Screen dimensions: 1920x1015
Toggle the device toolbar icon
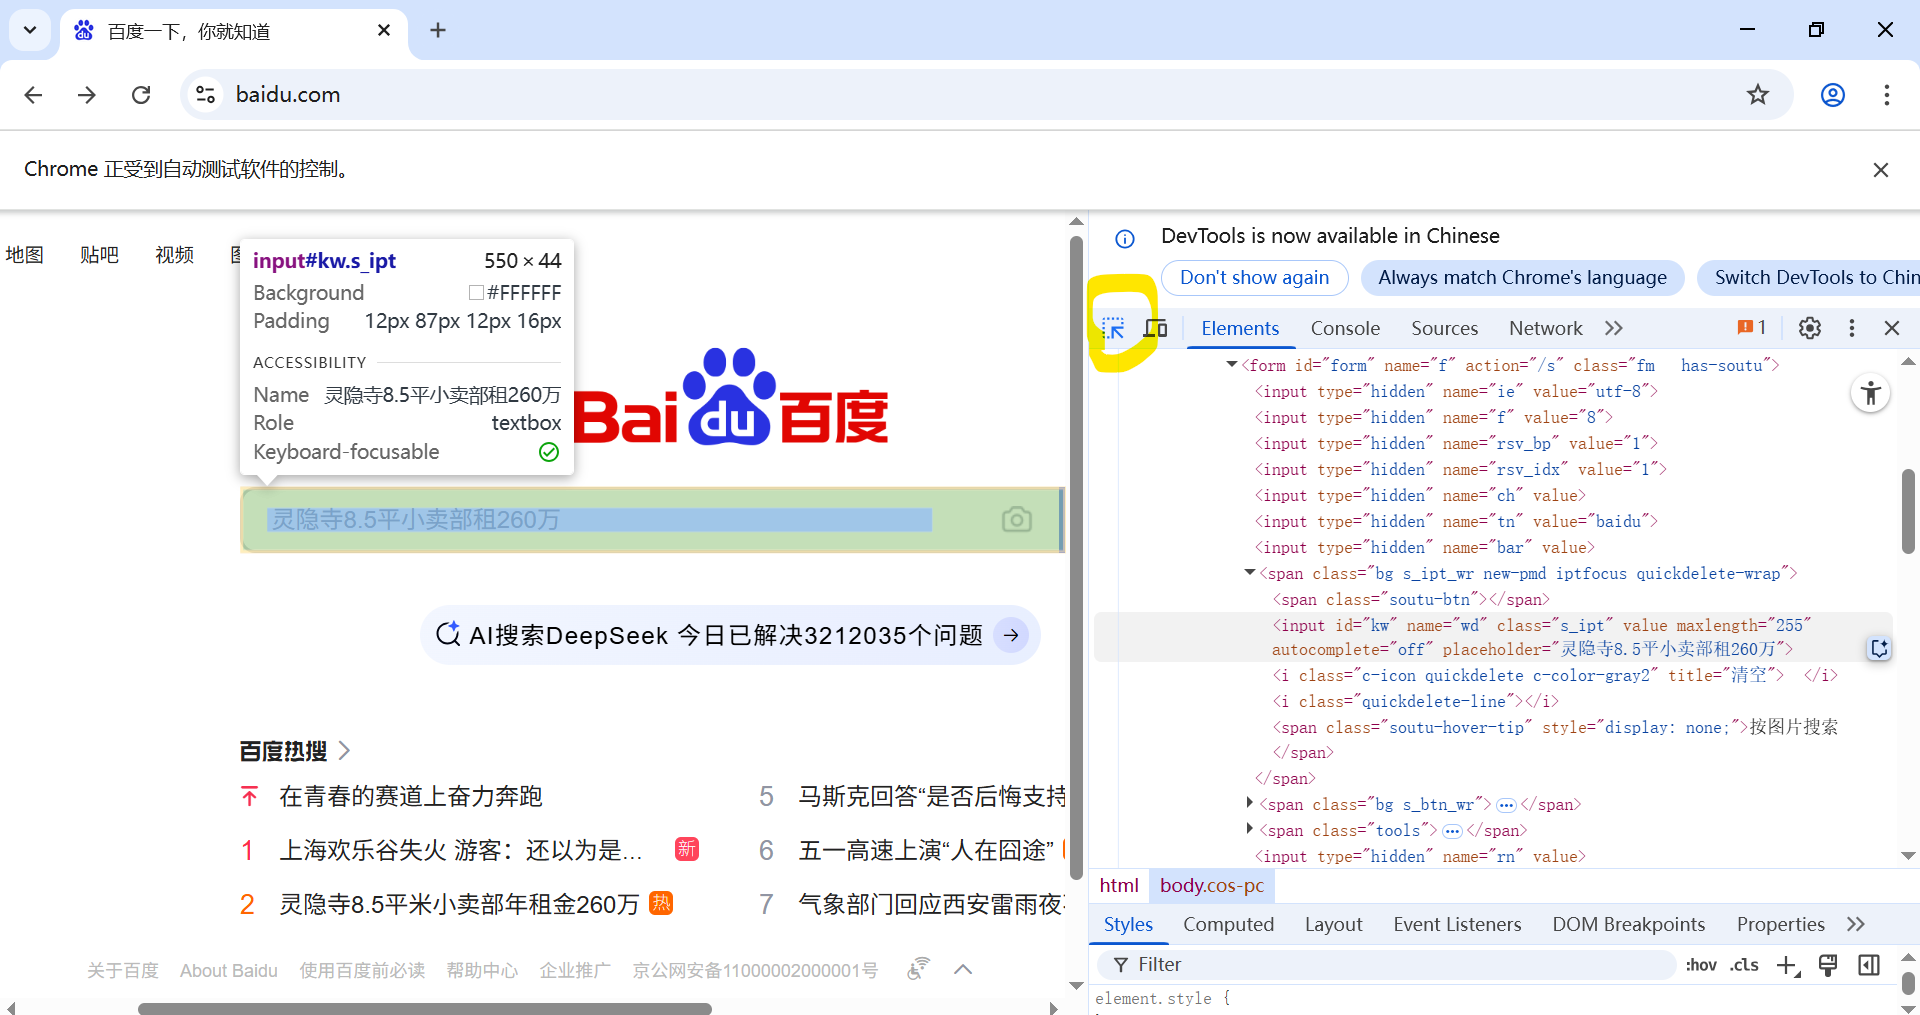point(1156,328)
